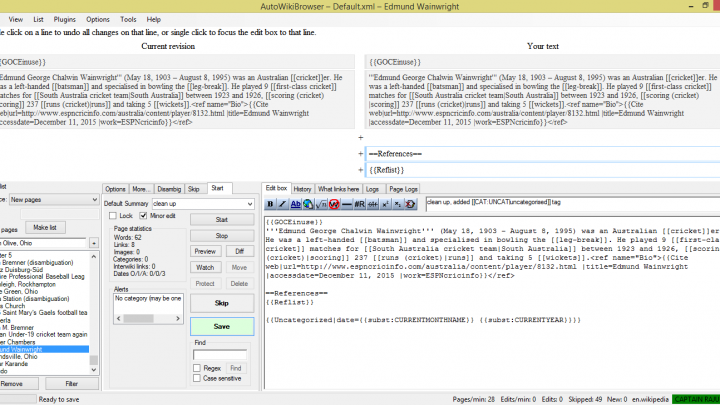Click the superscript x² icon
This screenshot has height=405, width=720.
coord(384,204)
